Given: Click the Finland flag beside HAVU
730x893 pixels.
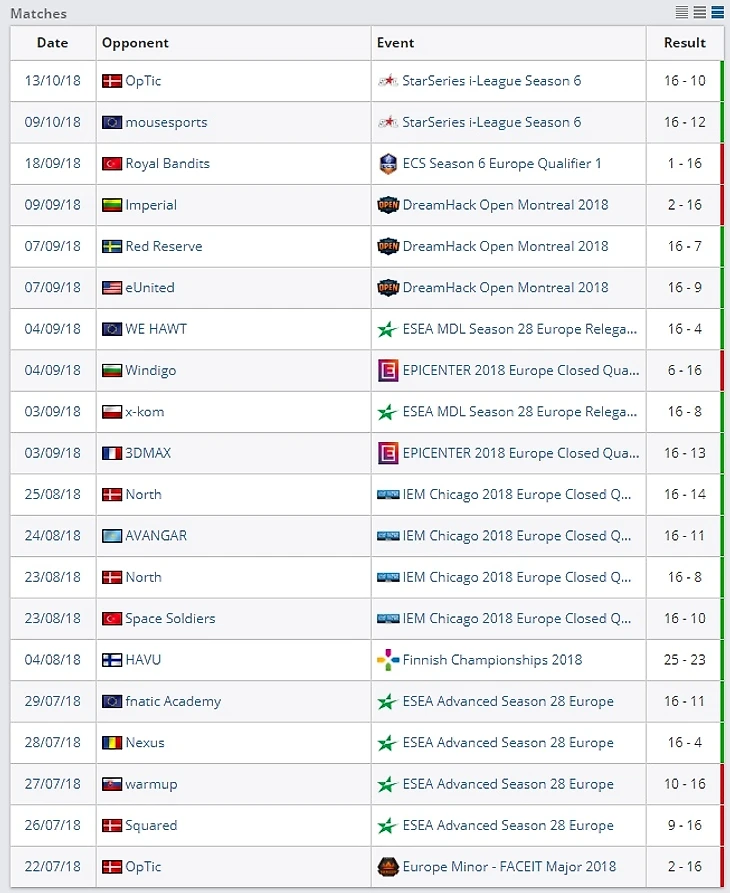Looking at the screenshot, I should coord(112,660).
